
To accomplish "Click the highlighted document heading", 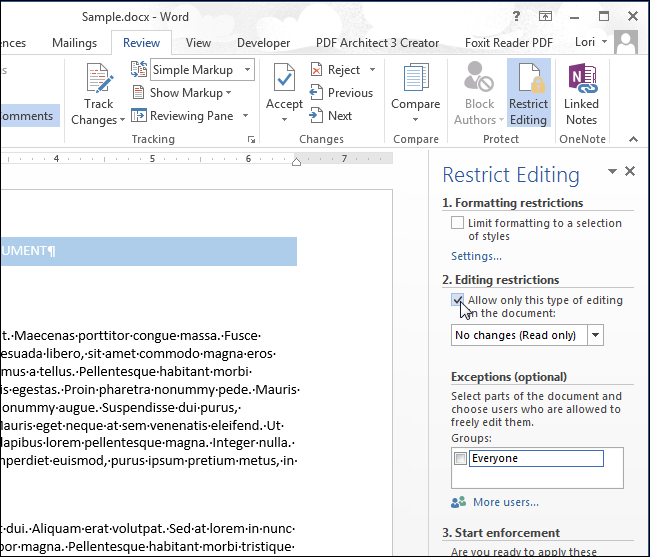I will (x=149, y=251).
